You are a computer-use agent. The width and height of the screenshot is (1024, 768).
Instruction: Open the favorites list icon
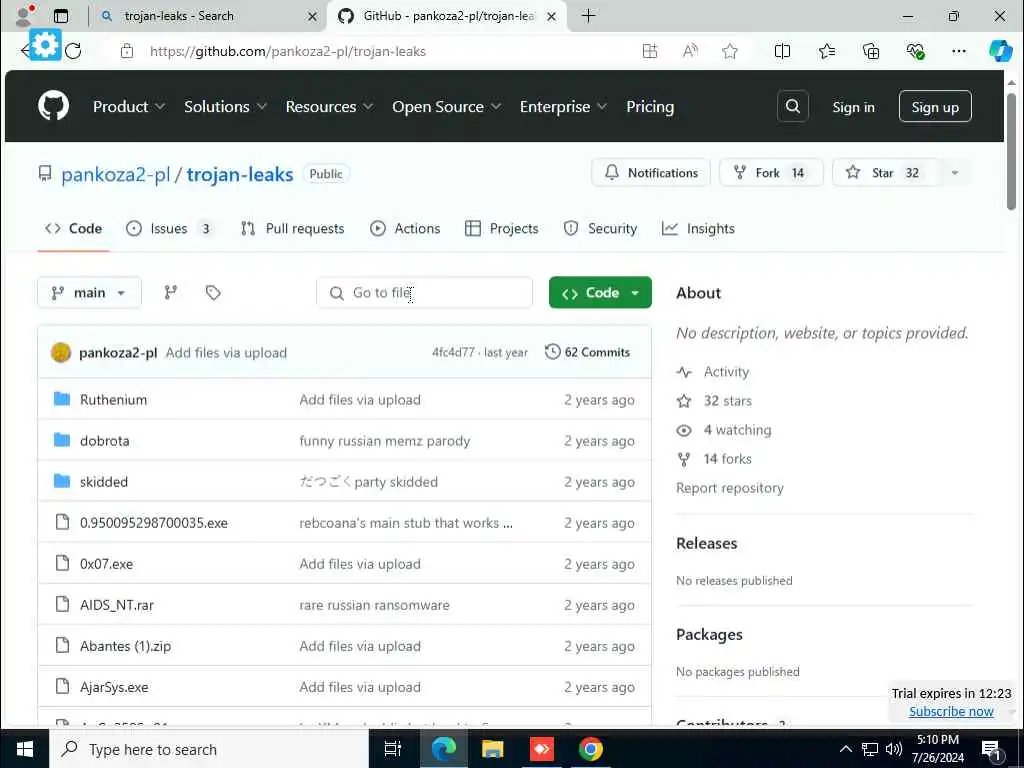click(x=827, y=51)
